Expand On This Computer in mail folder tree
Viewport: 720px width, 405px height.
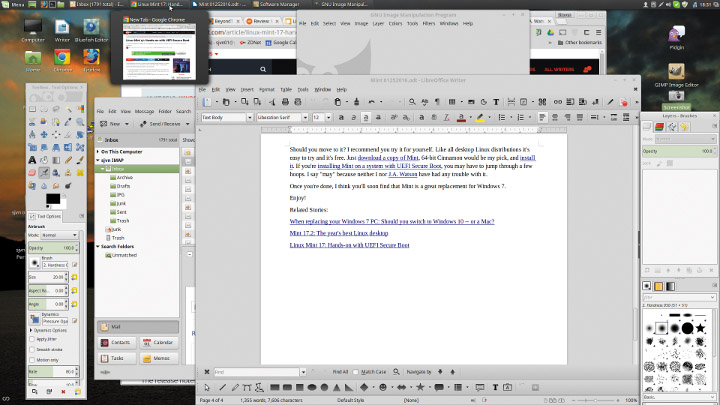tap(98, 152)
